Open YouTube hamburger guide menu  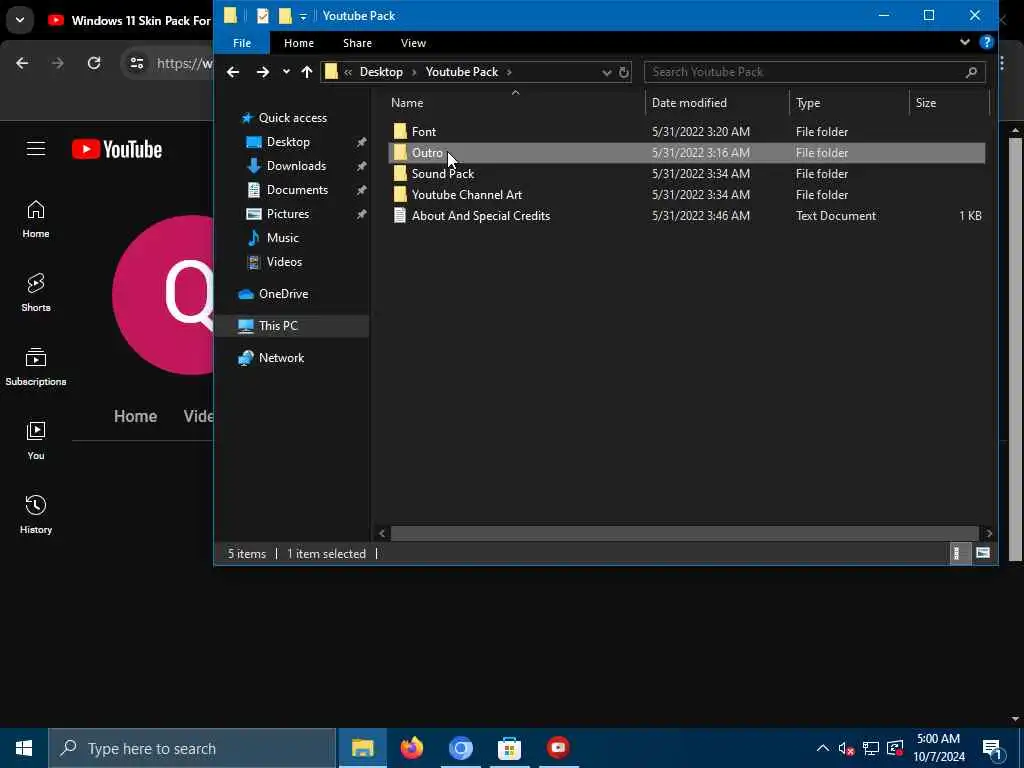point(36,149)
